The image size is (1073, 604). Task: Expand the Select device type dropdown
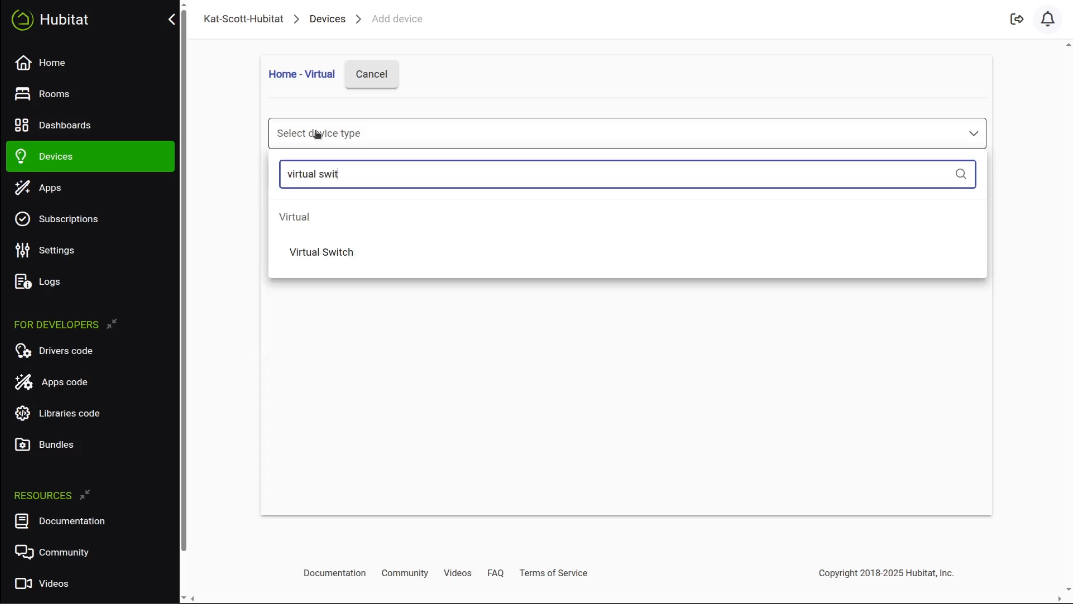(627, 133)
